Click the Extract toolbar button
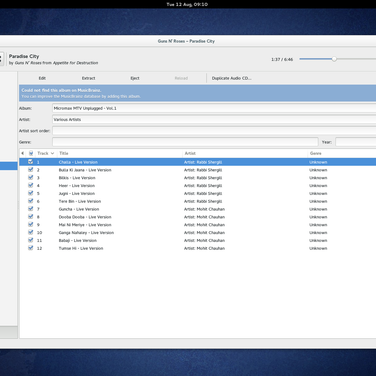The height and width of the screenshot is (376, 376). (89, 78)
